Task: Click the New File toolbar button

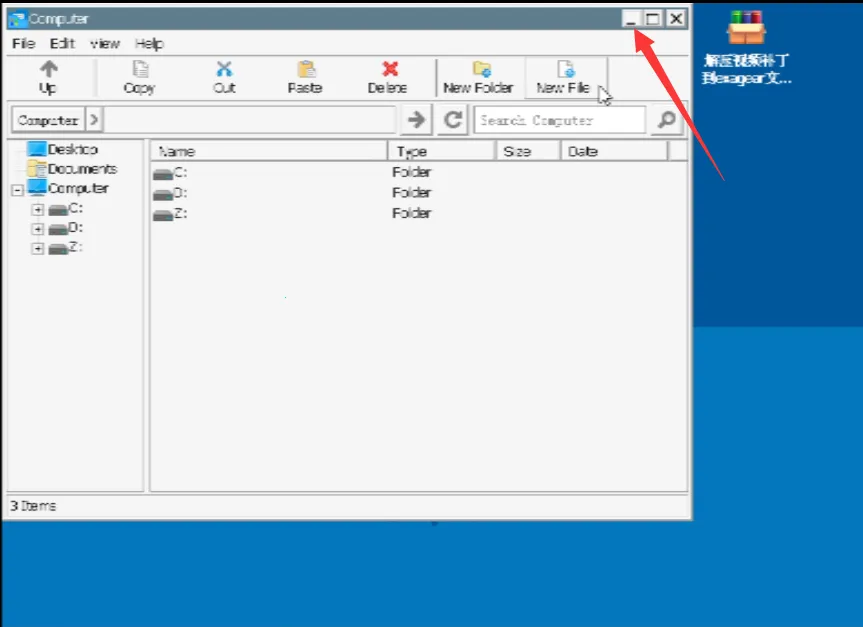Action: [x=564, y=76]
